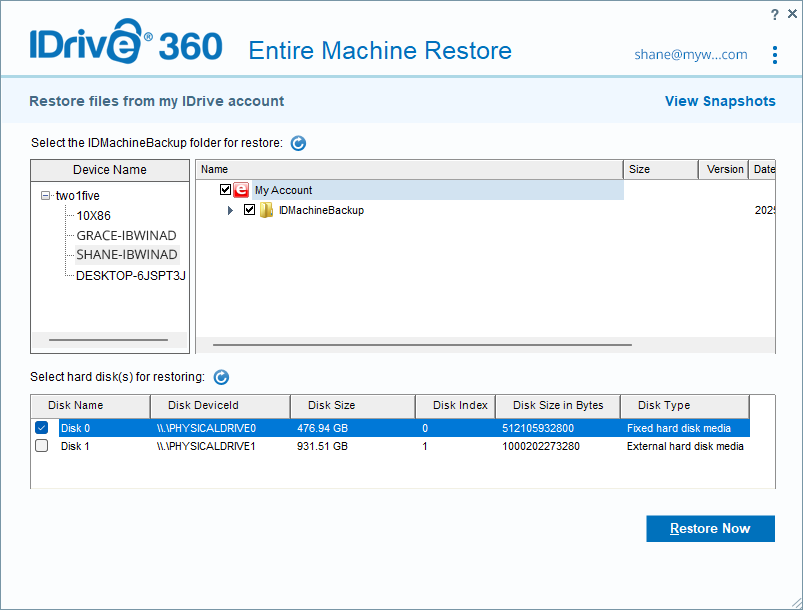
Task: Click the horizontal scrollbar under the file list
Action: [x=422, y=345]
